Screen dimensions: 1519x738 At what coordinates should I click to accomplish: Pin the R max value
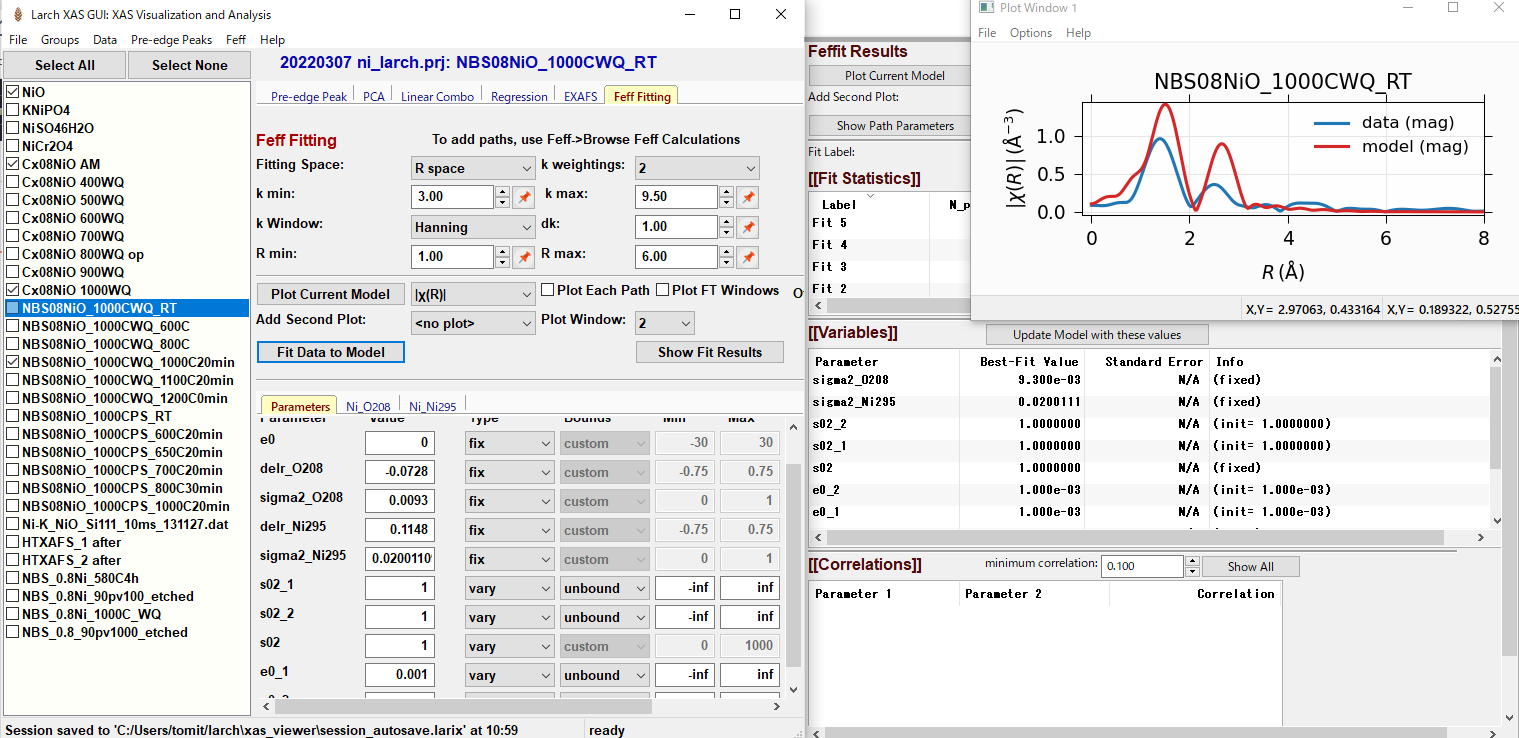[747, 257]
